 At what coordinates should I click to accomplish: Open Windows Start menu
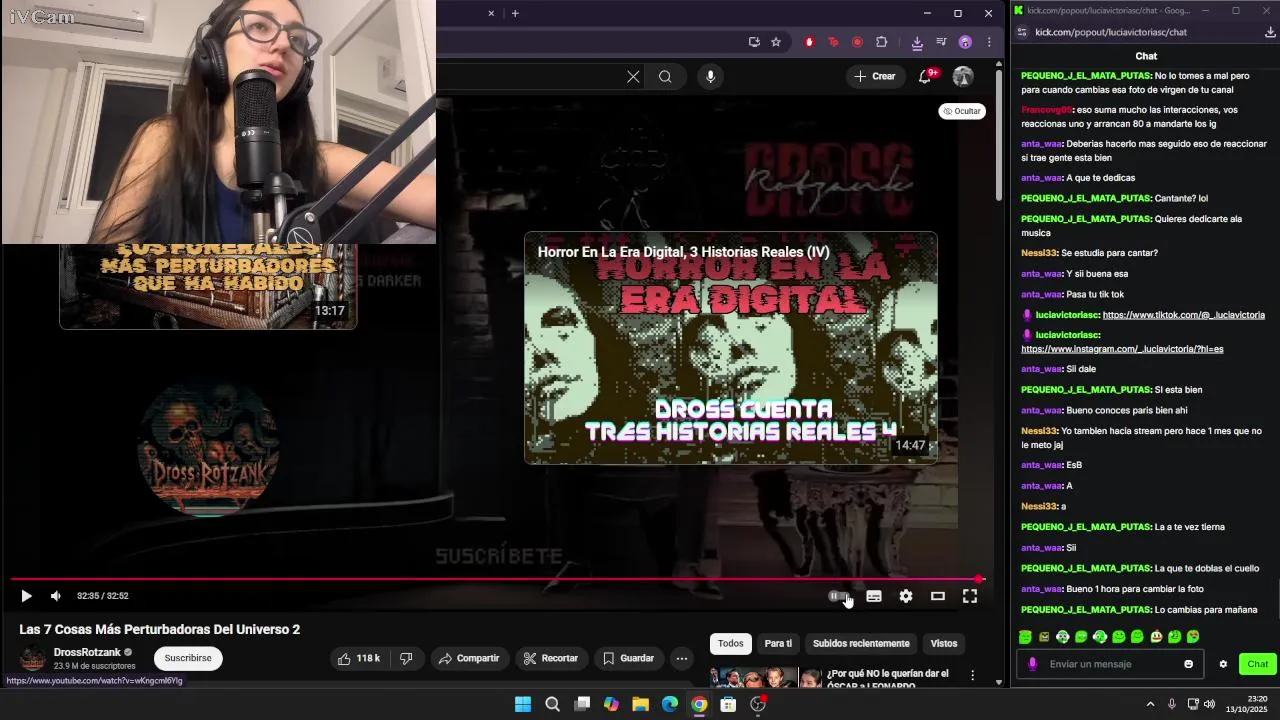[x=523, y=704]
